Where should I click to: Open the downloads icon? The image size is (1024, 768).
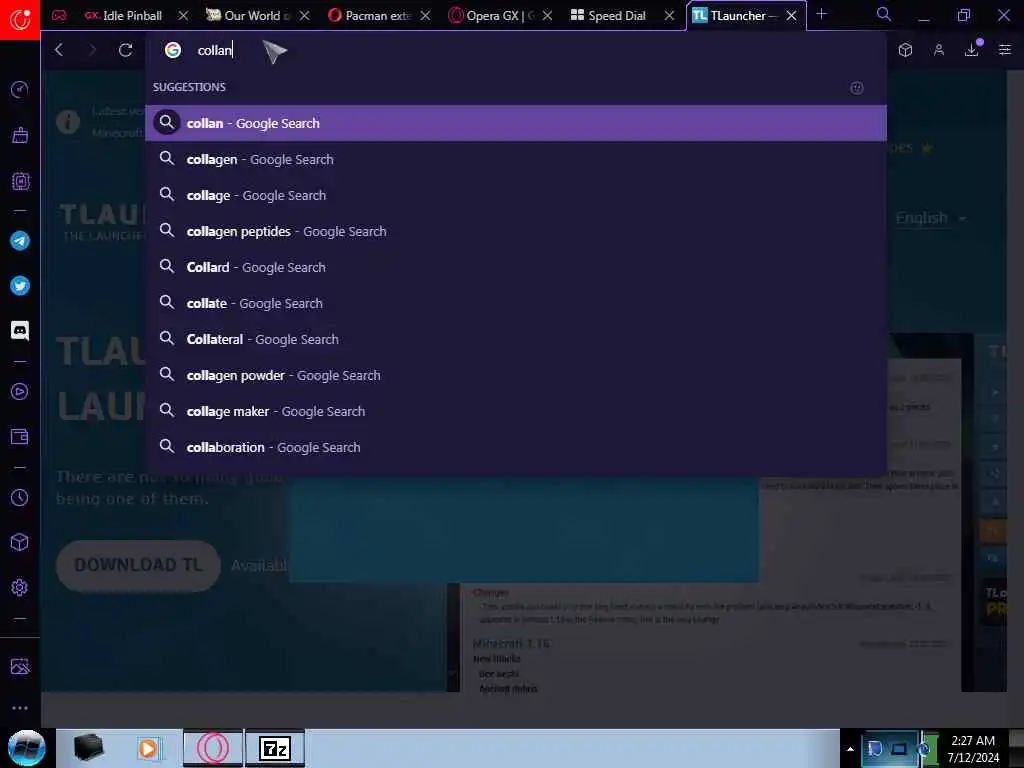point(972,49)
